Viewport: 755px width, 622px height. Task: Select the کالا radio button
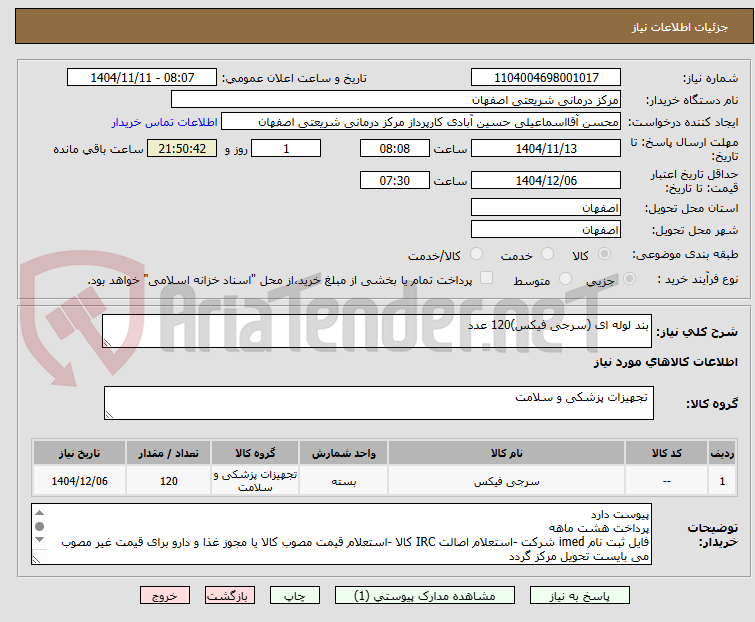(604, 254)
